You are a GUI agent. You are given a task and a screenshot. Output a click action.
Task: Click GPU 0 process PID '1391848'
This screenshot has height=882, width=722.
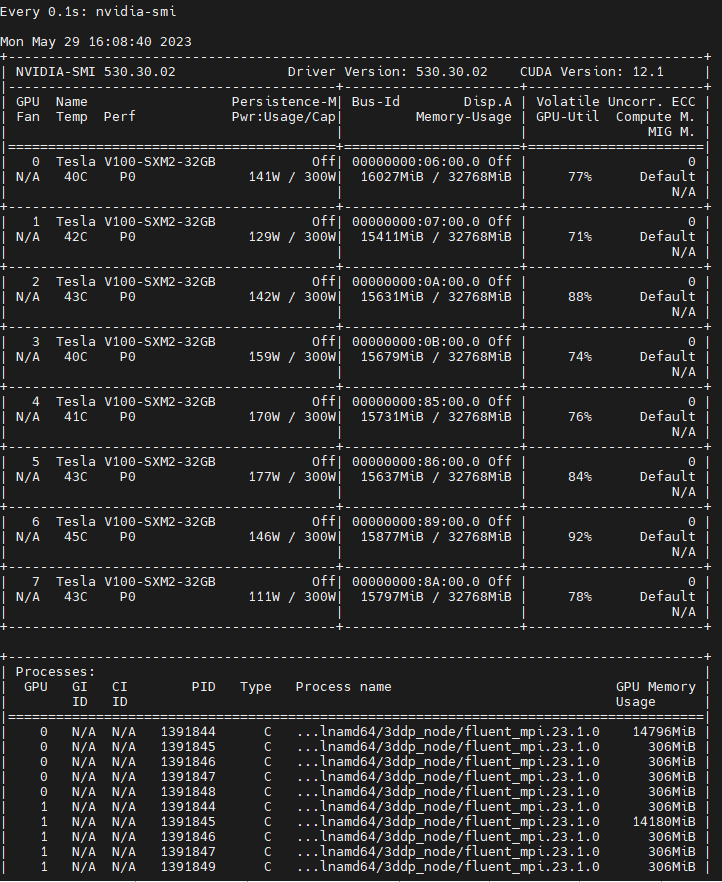tap(188, 792)
